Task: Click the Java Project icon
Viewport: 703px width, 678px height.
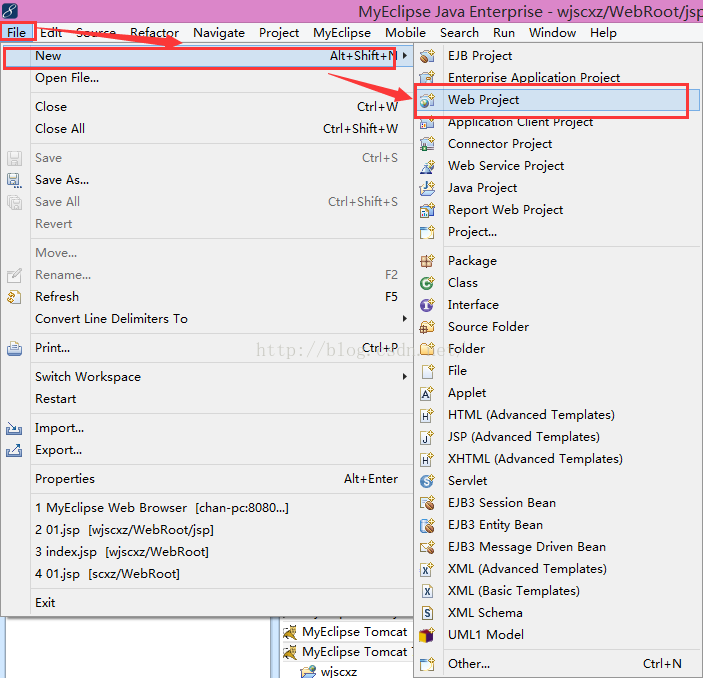Action: pos(427,188)
